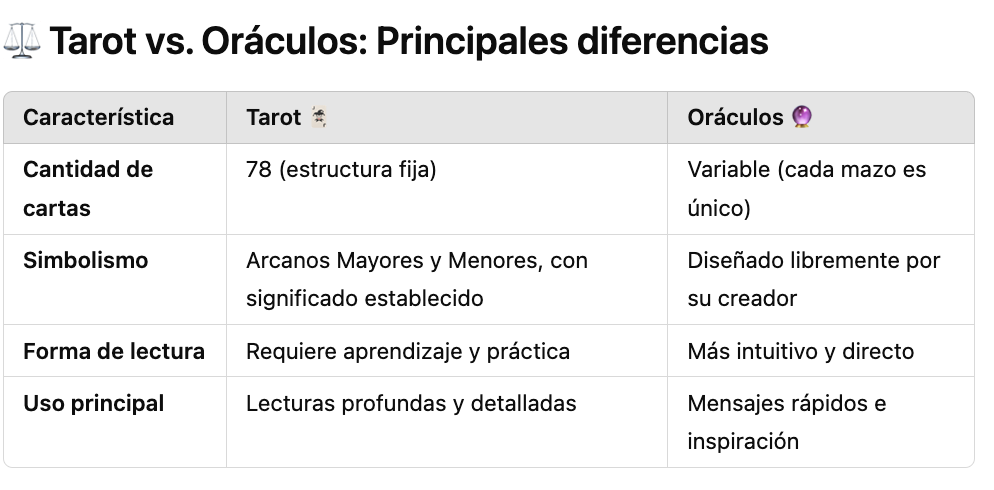This screenshot has height=490, width=994.
Task: Click the words Principales diferencias in the title
Action: pos(572,41)
